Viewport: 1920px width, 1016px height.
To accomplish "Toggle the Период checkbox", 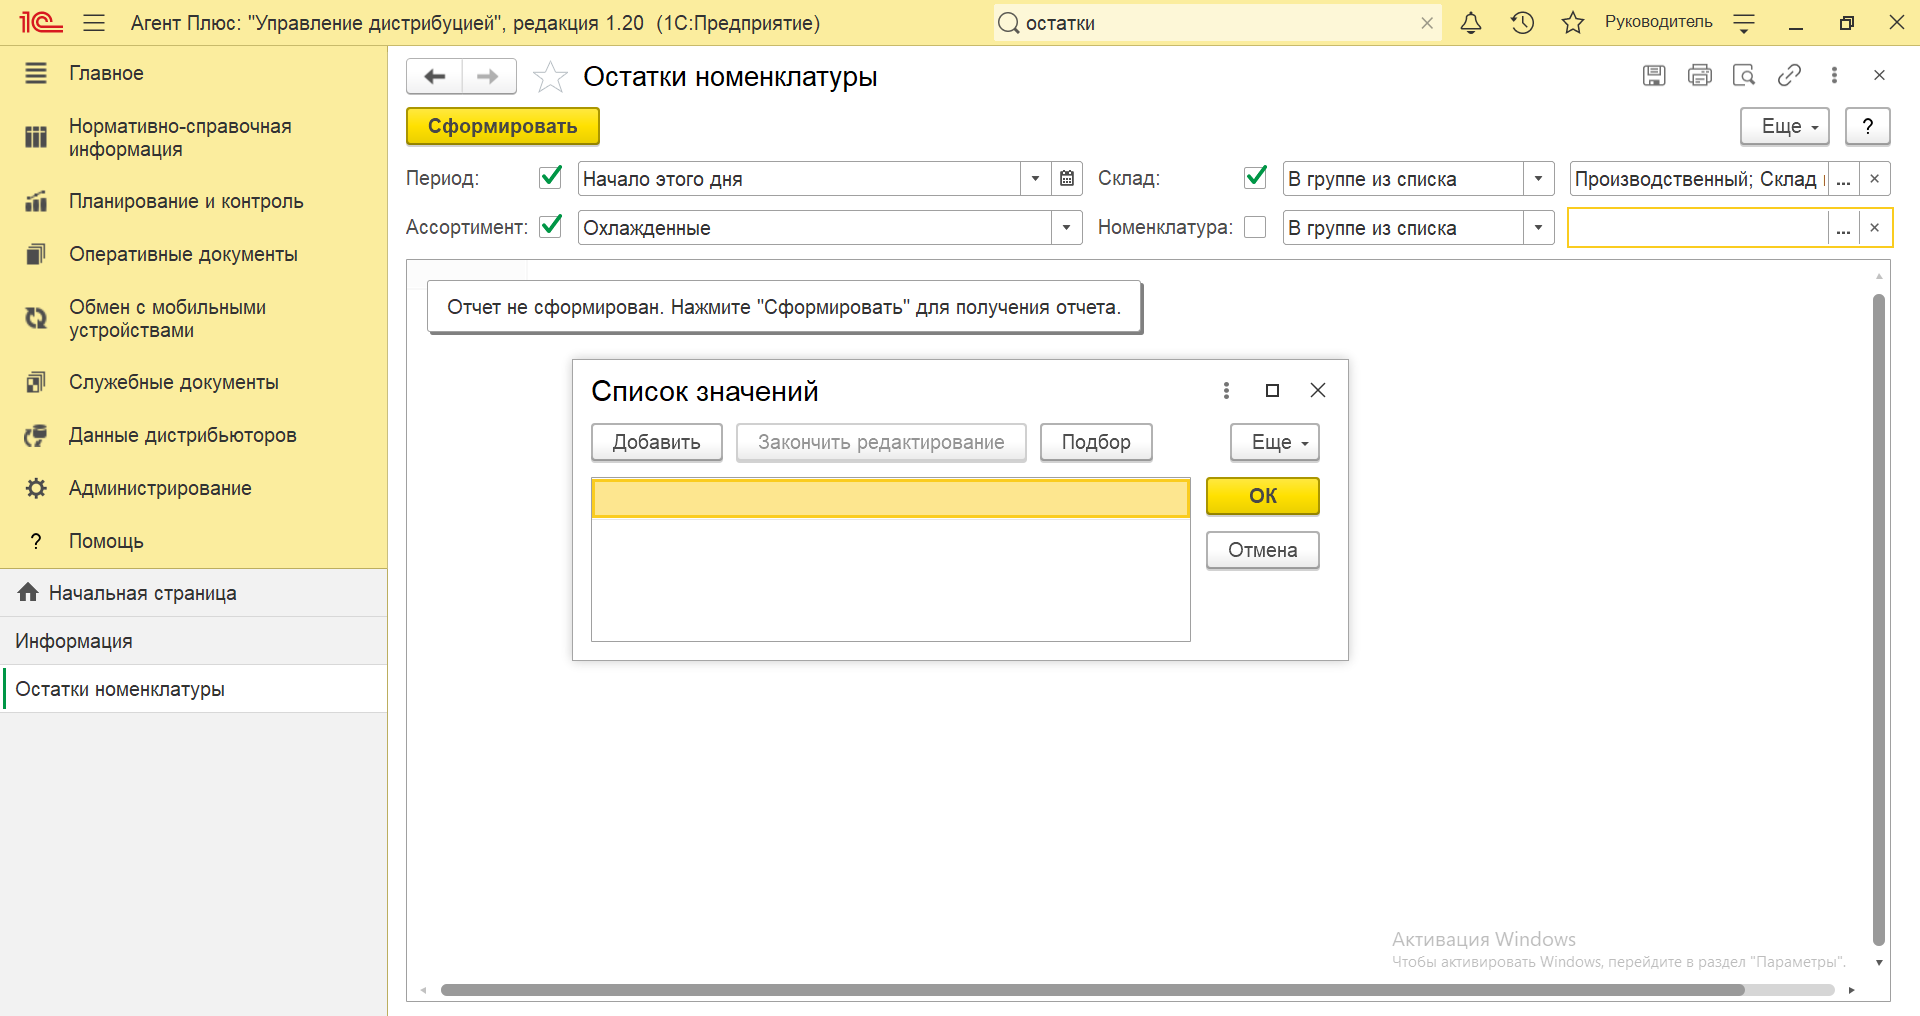I will [x=550, y=177].
